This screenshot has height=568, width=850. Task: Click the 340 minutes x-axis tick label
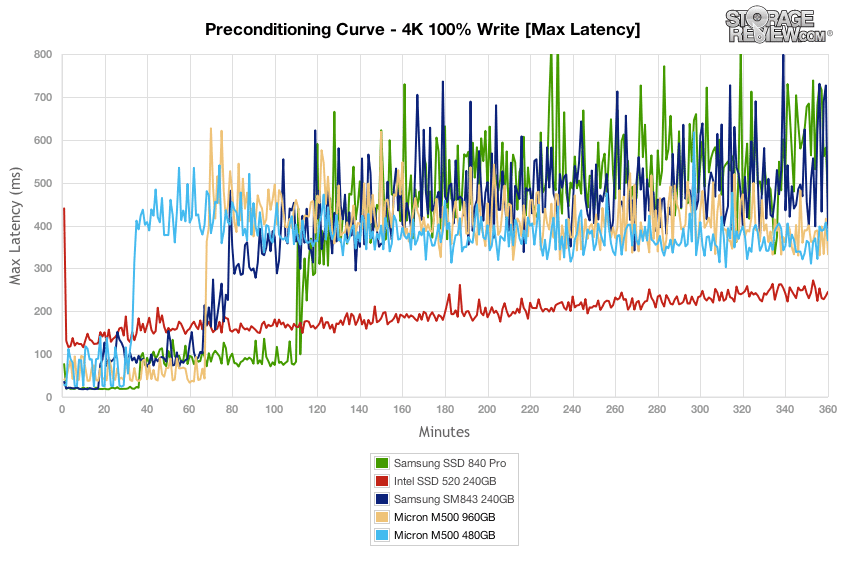[785, 409]
